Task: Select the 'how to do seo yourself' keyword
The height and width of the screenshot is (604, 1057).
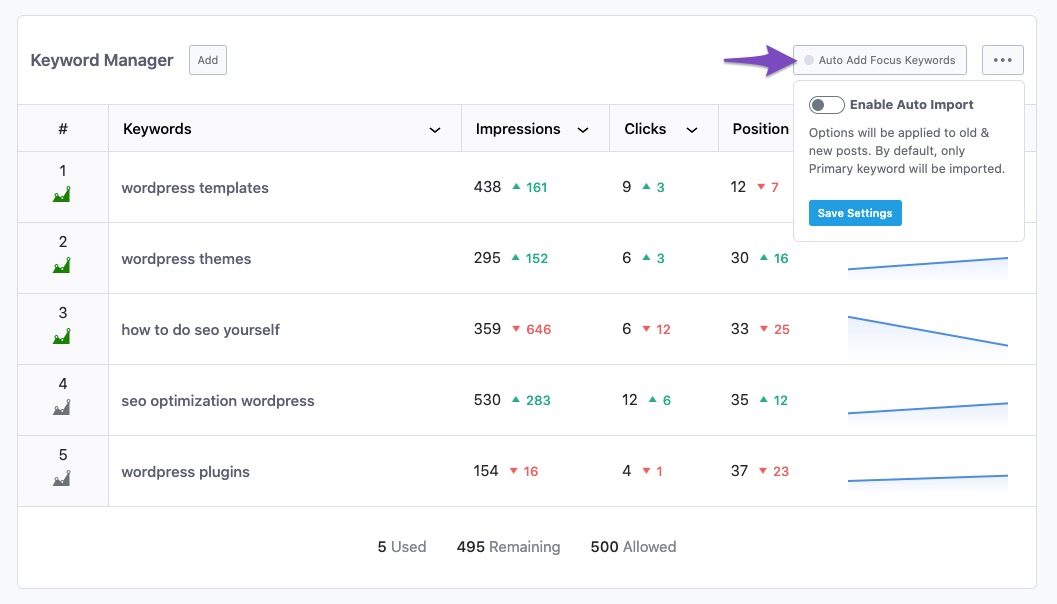Action: [x=200, y=329]
